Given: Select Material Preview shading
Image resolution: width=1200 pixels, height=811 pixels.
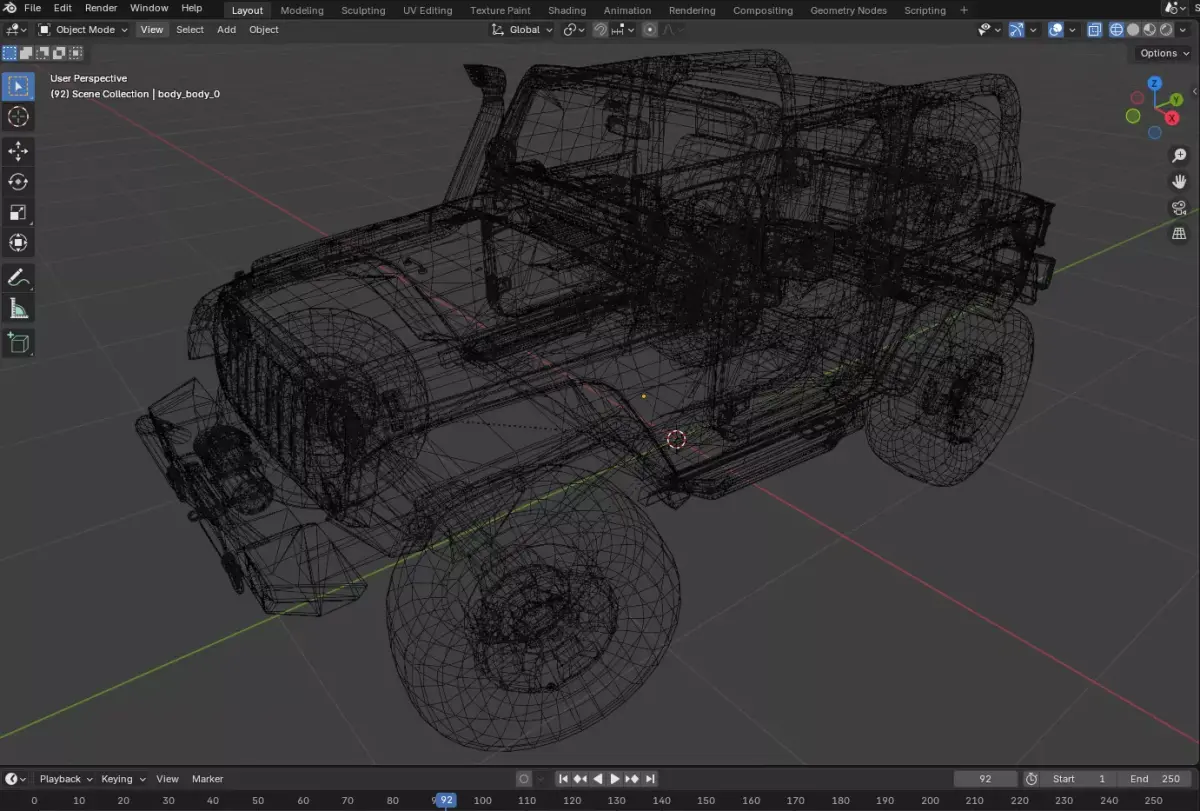Looking at the screenshot, I should [x=1151, y=30].
